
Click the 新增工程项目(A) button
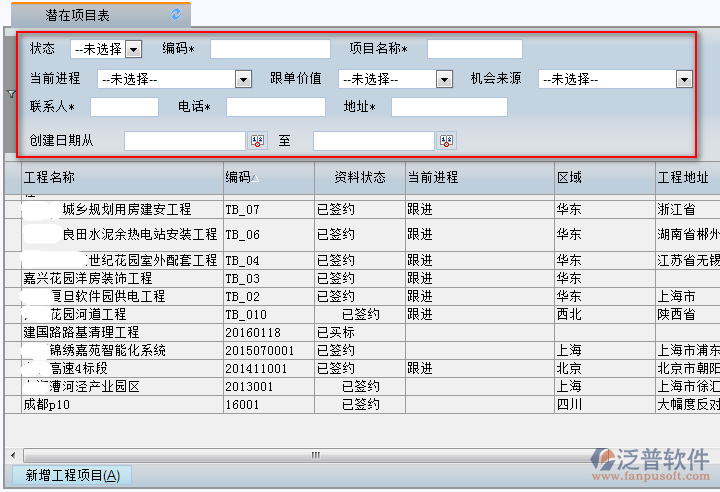click(x=72, y=476)
